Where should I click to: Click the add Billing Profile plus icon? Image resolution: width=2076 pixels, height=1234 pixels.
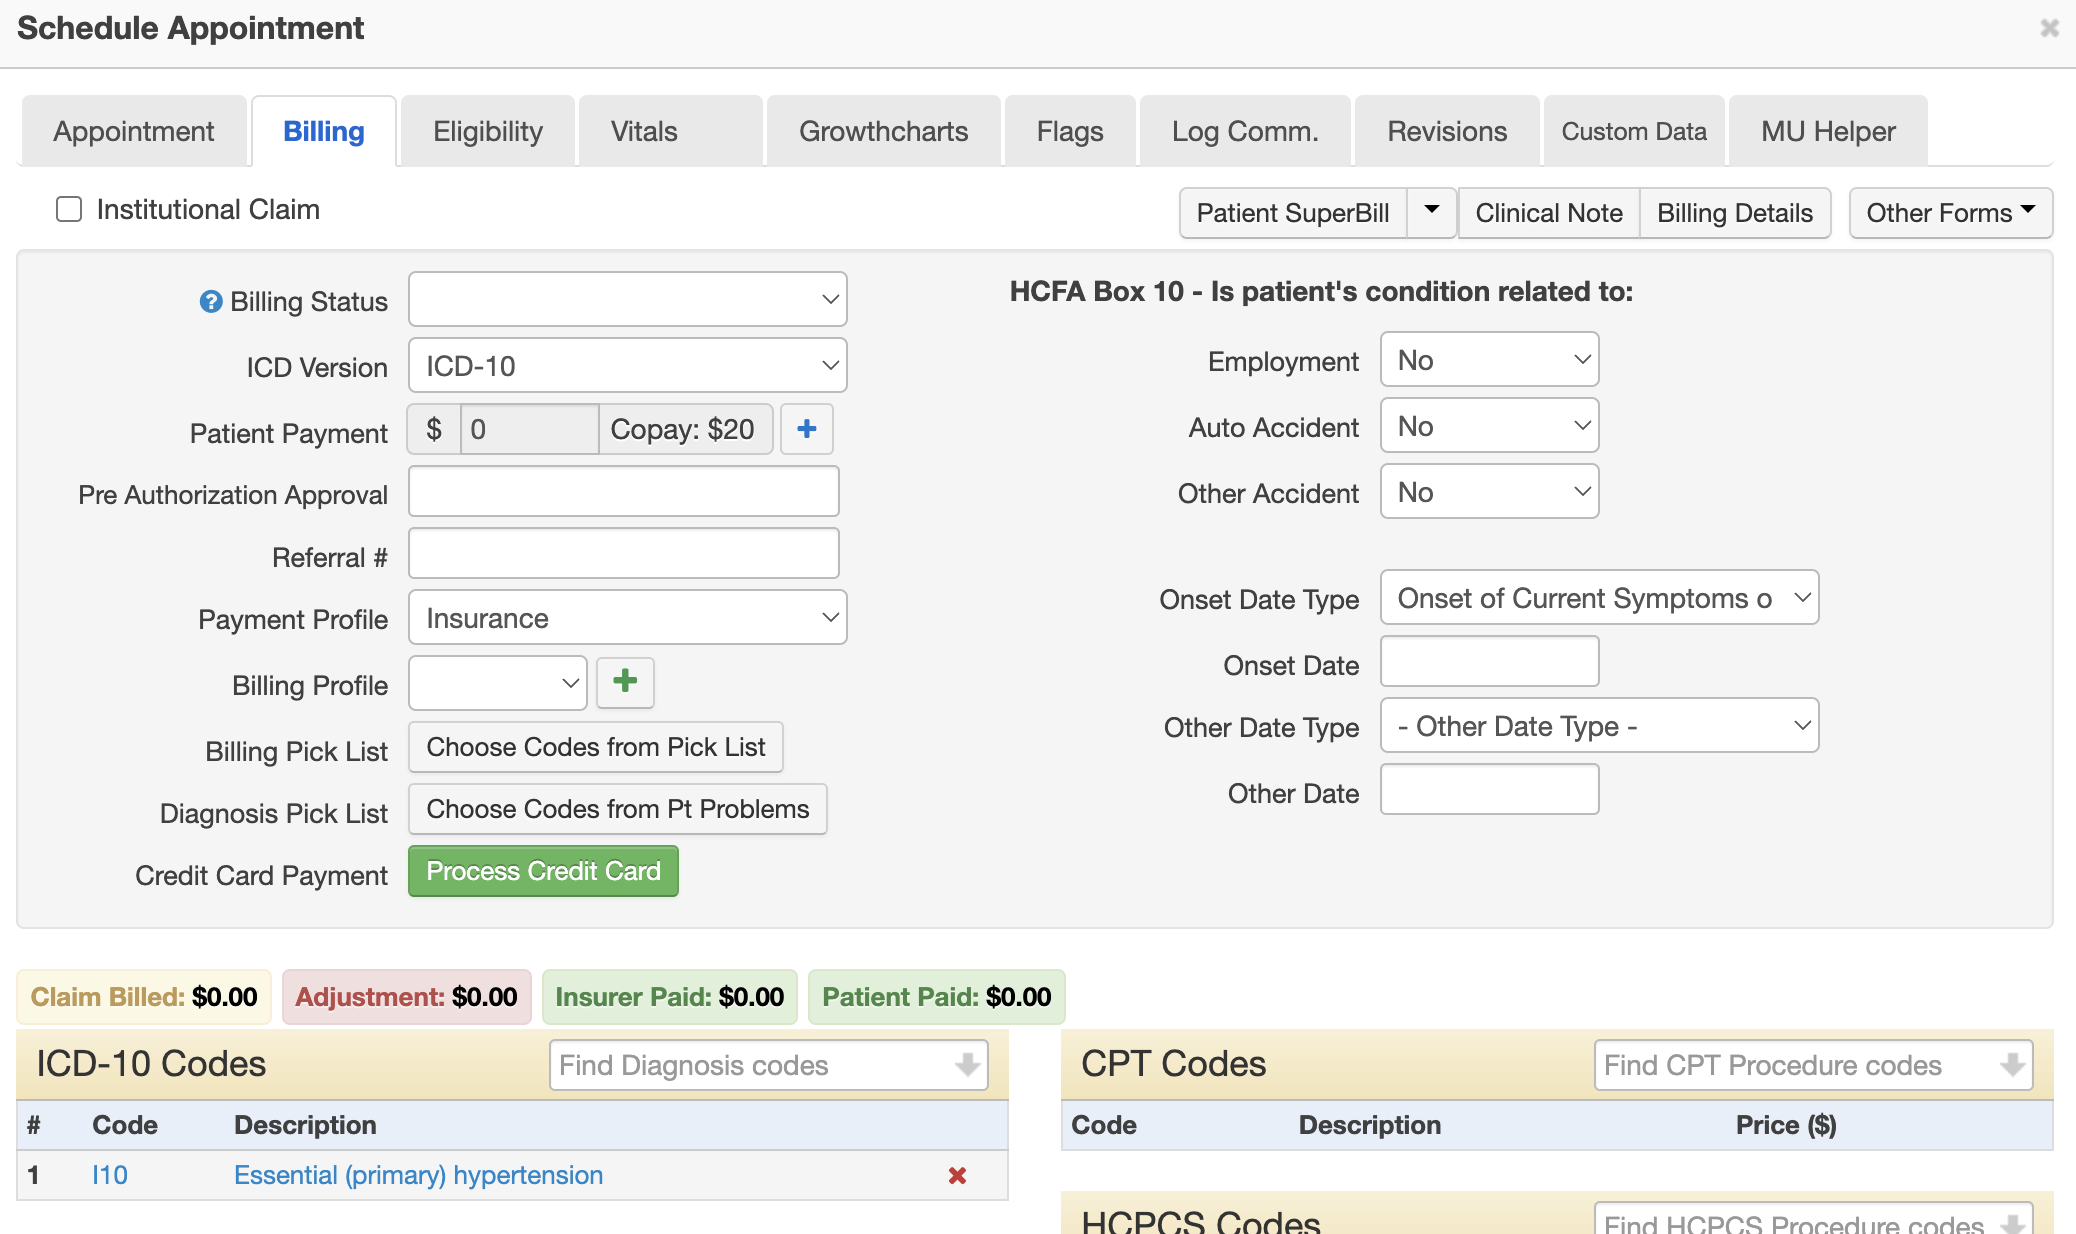[x=624, y=682]
